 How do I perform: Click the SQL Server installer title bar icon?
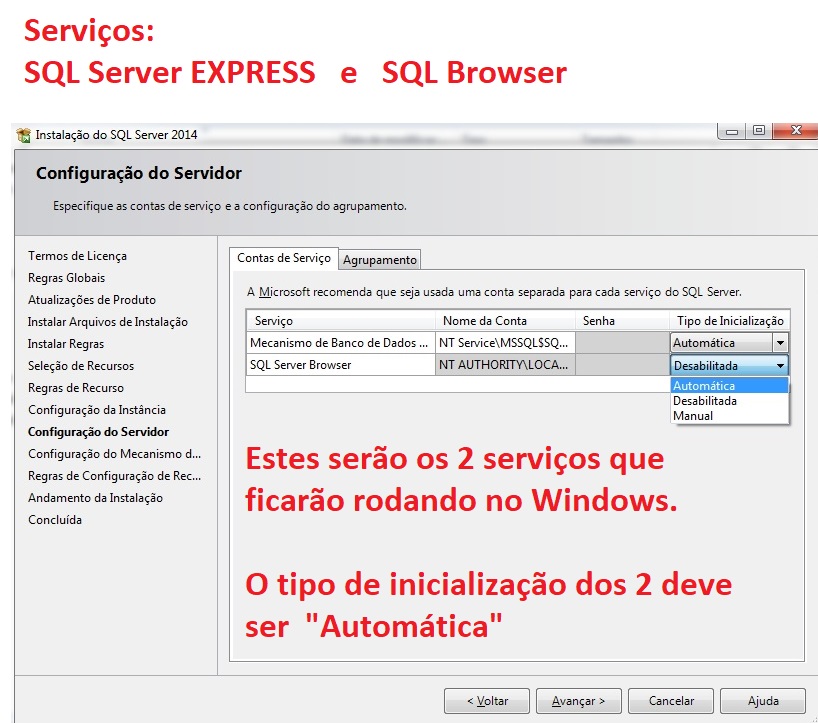coord(23,135)
